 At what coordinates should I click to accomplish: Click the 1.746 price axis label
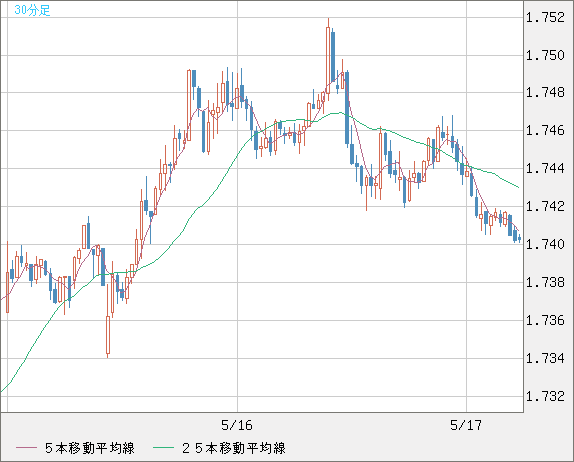545,130
